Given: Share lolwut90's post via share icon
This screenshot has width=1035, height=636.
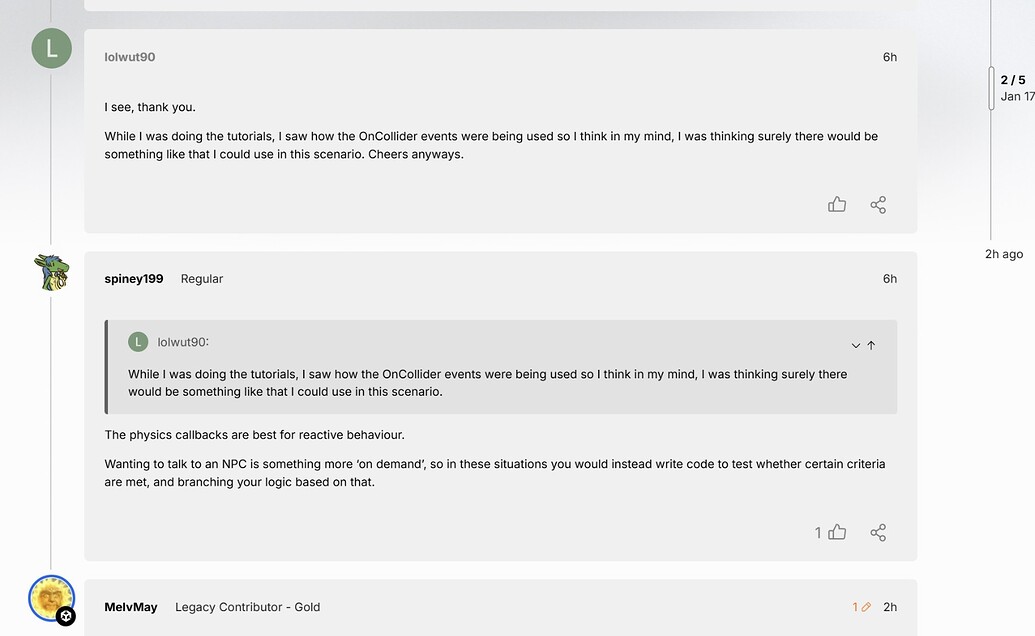Looking at the screenshot, I should pos(878,205).
